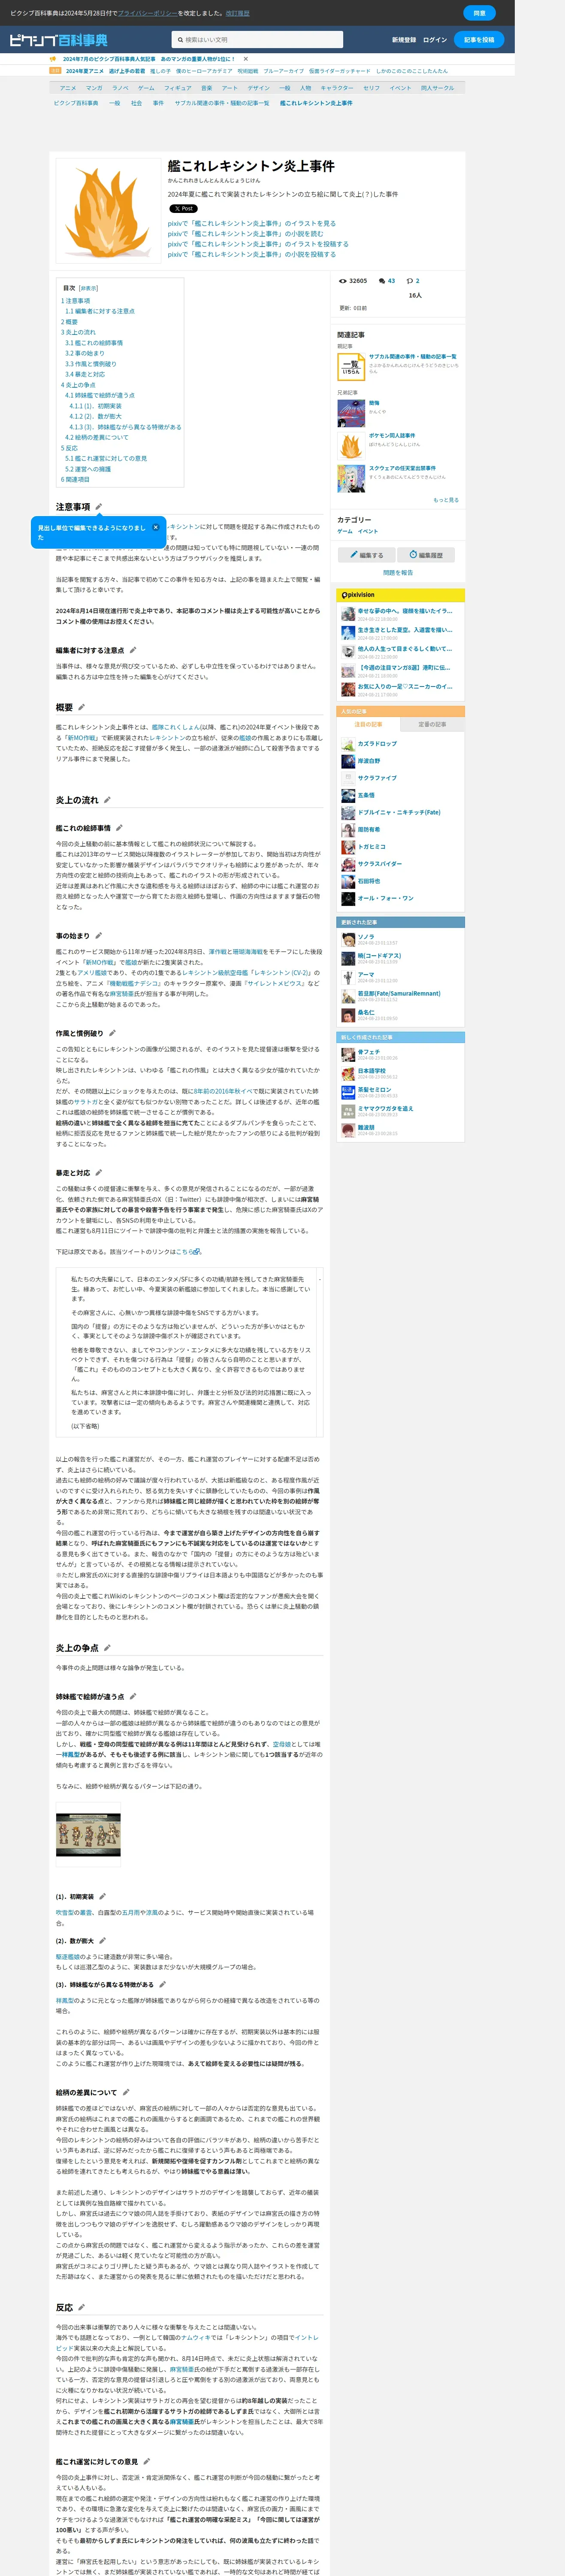This screenshot has width=565, height=2576.
Task: Open the マンガ category menu item
Action: [94, 88]
